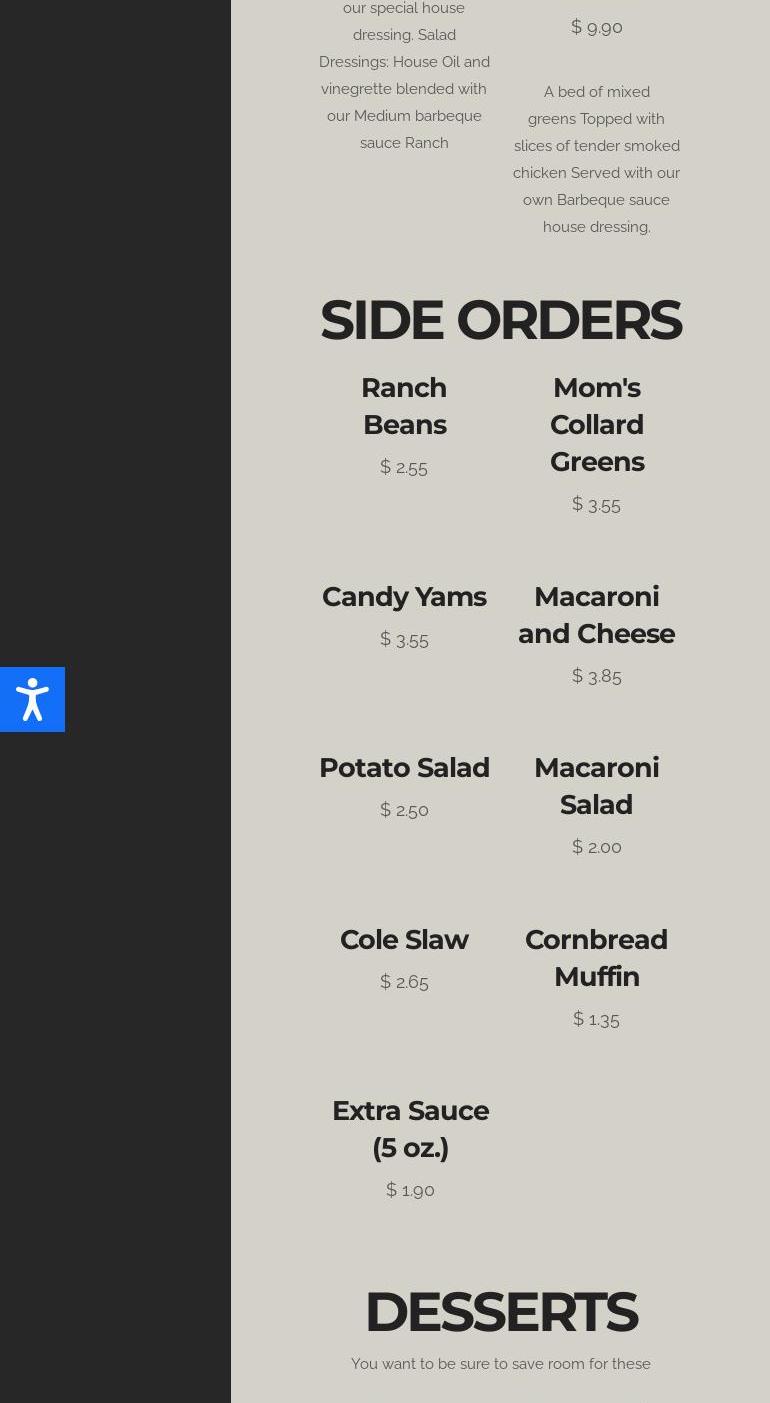
Task: Click the SIDE ORDERS section heading
Action: pyautogui.click(x=500, y=320)
